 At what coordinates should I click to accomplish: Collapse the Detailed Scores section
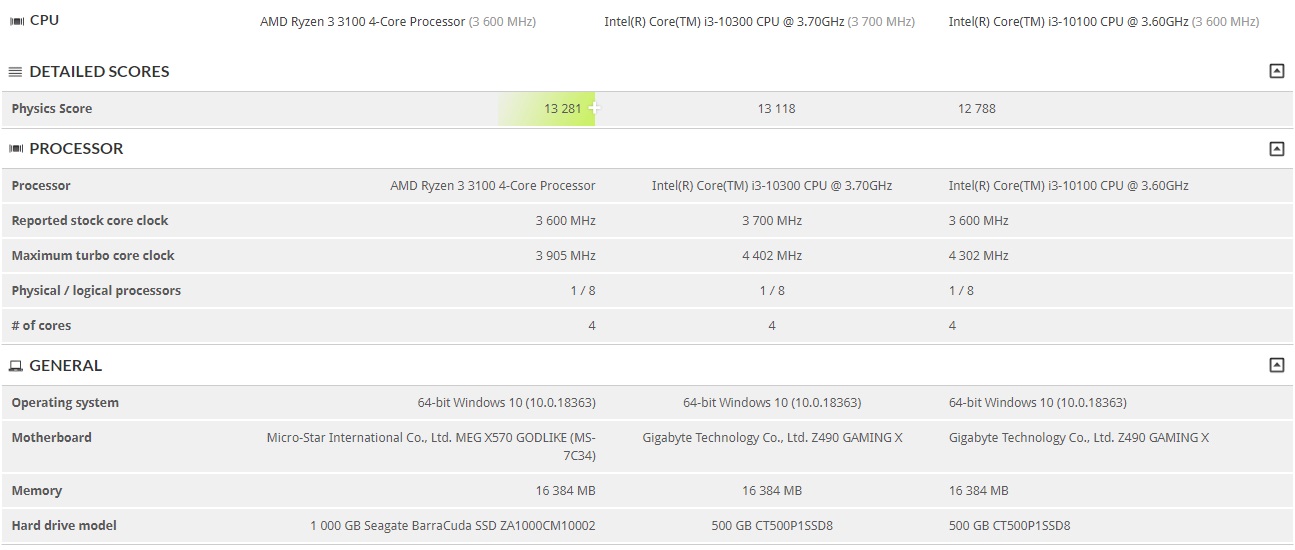[1276, 72]
